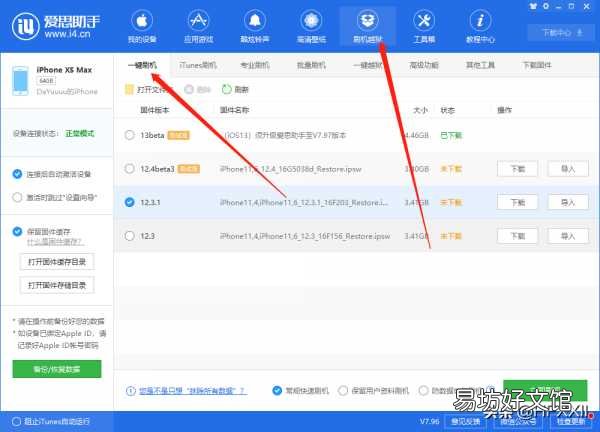
Task: Click the 意见反馈 feedback button
Action: coord(465,421)
